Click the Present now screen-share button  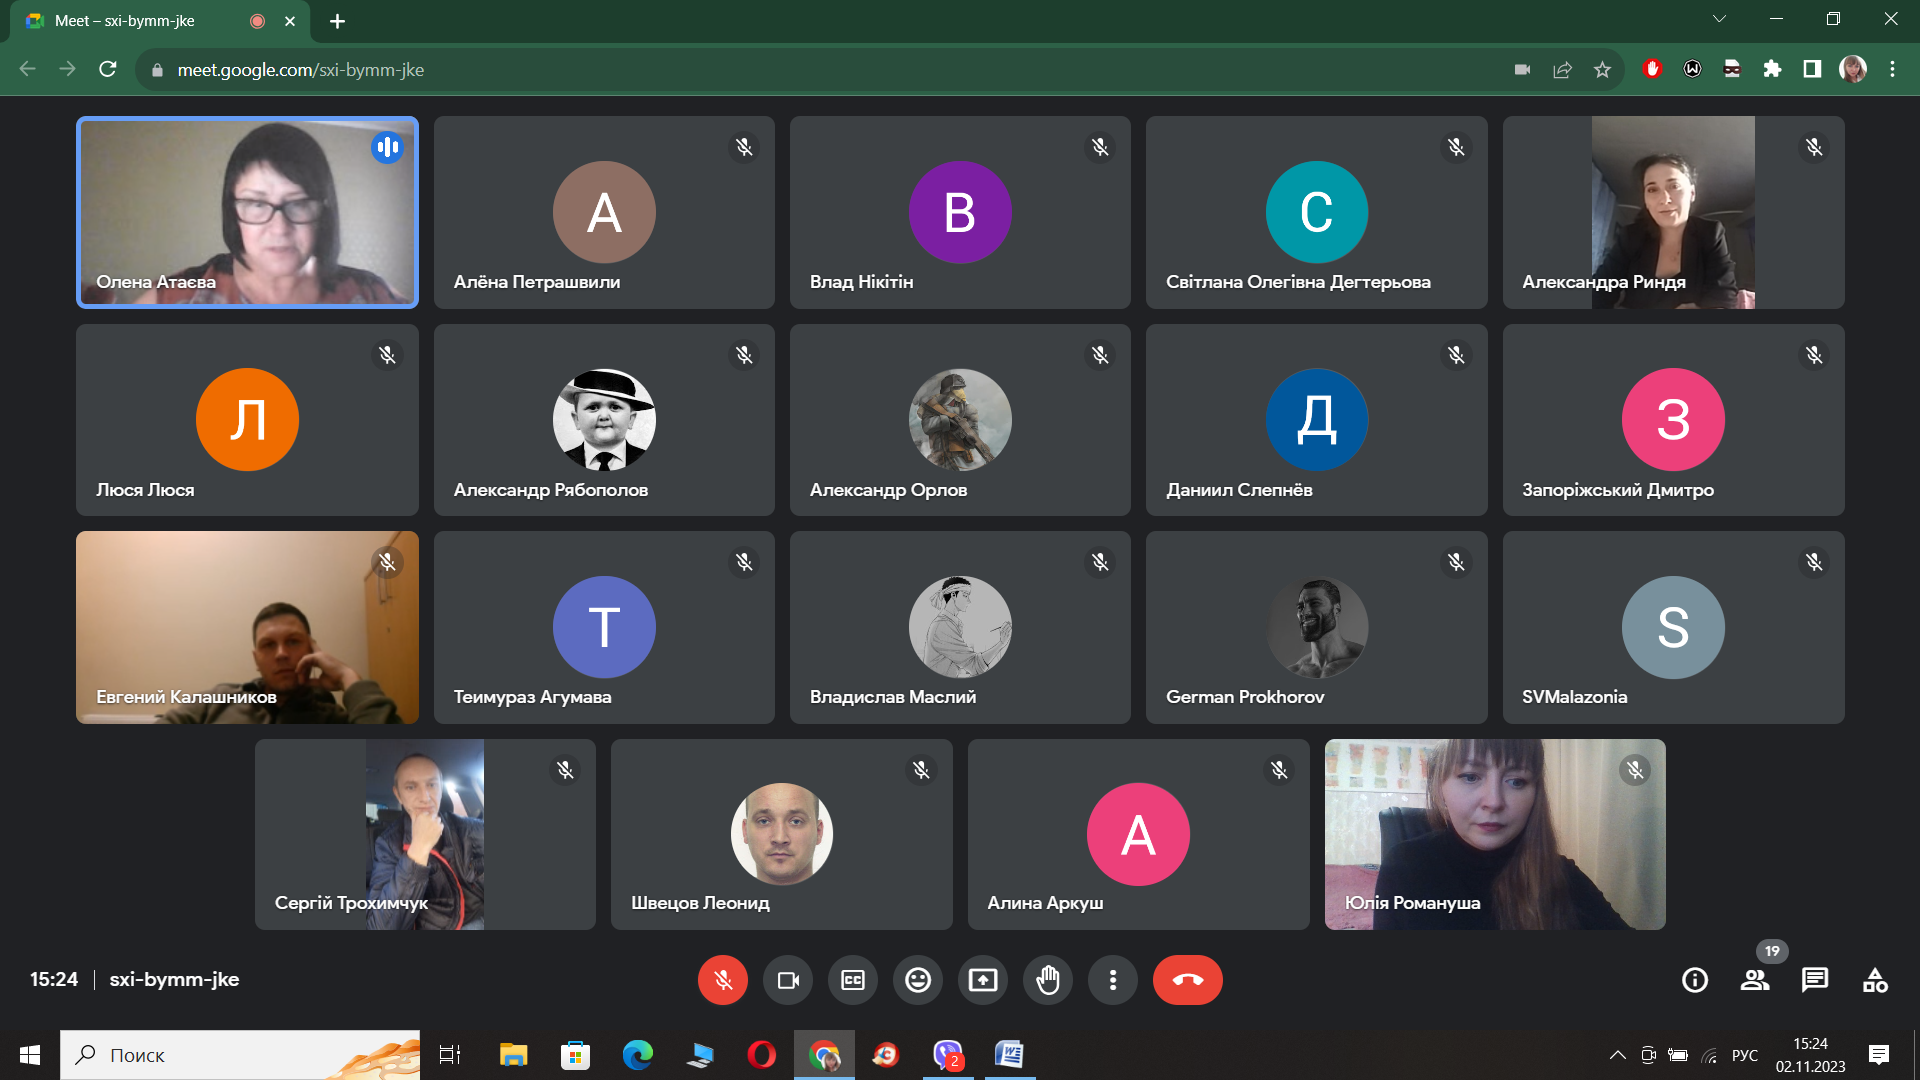pos(983,980)
